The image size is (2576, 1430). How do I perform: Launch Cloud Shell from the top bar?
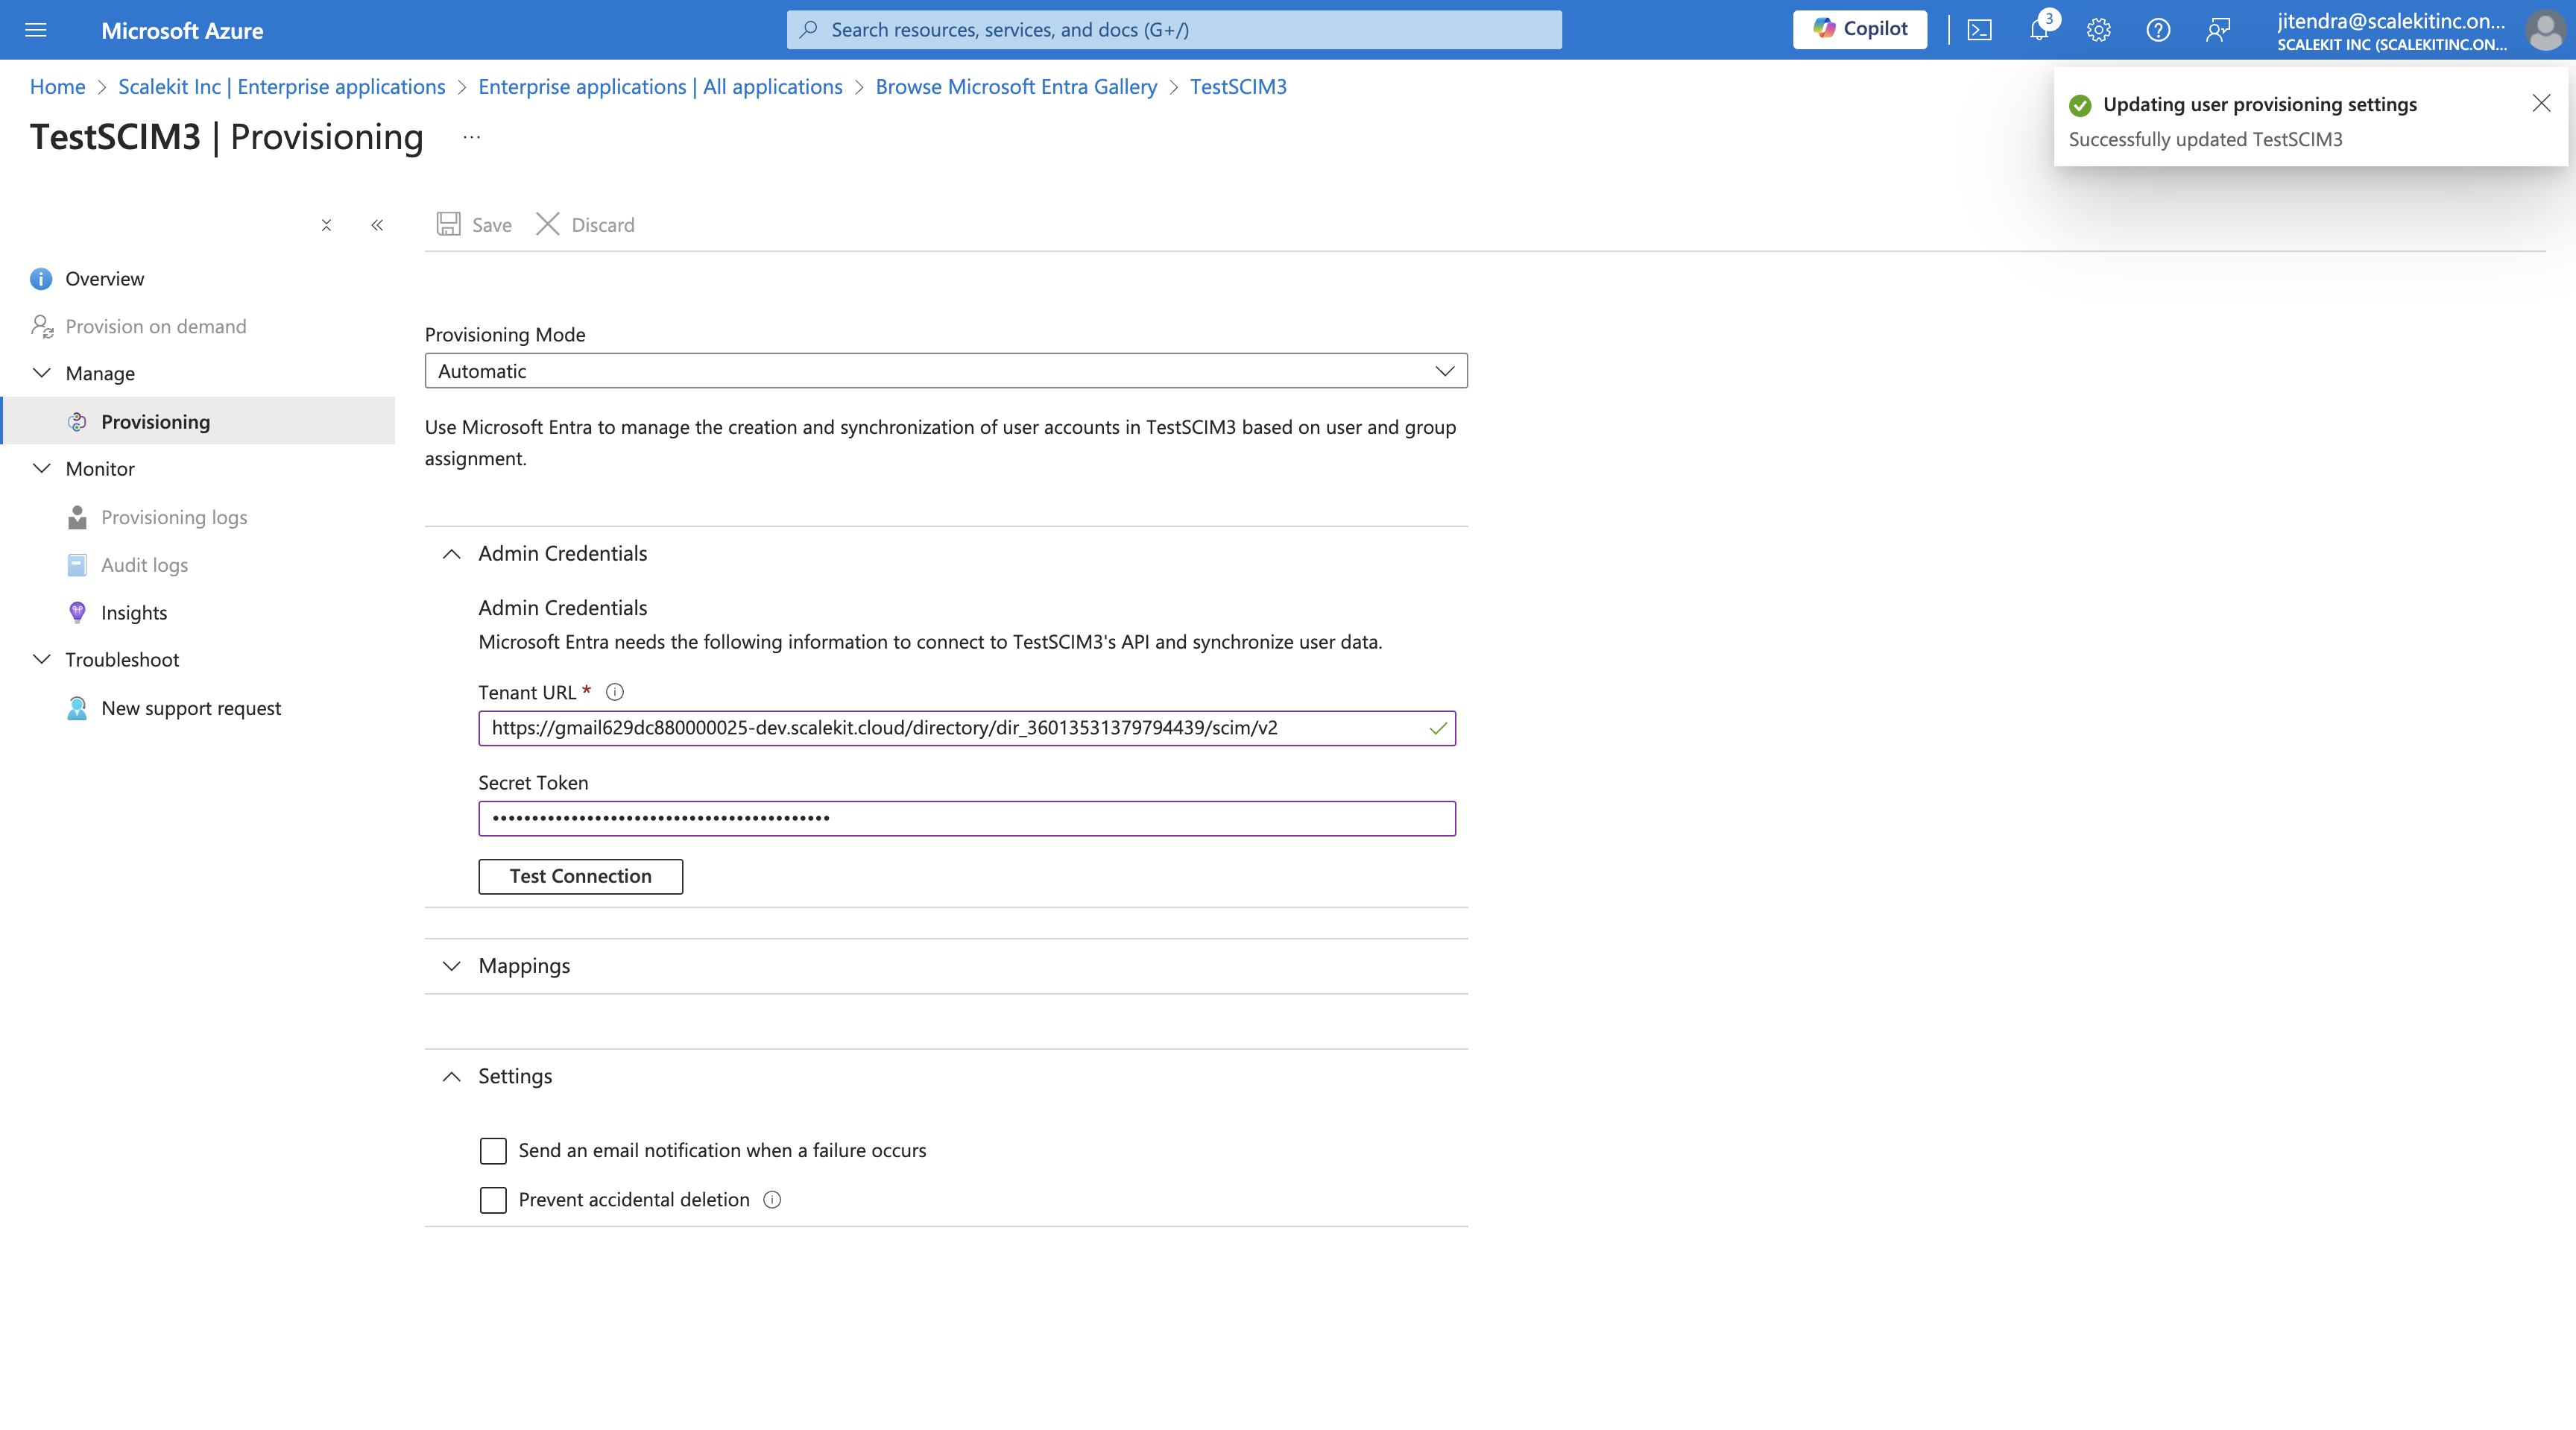click(1979, 30)
